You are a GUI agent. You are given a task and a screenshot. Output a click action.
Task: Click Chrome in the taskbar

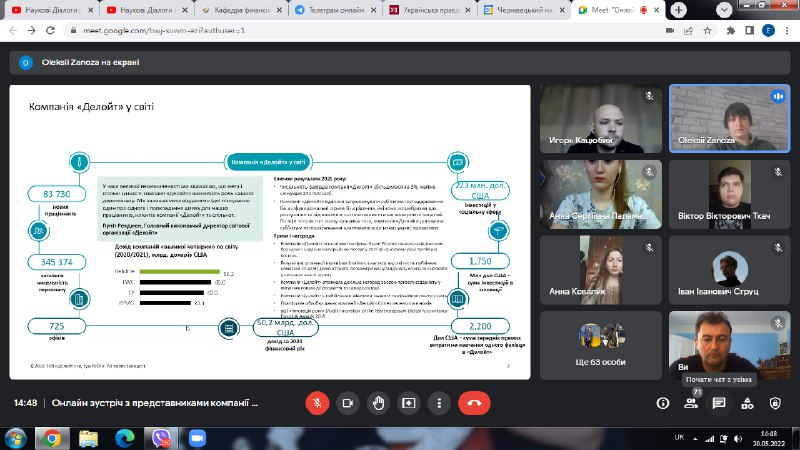(x=52, y=438)
